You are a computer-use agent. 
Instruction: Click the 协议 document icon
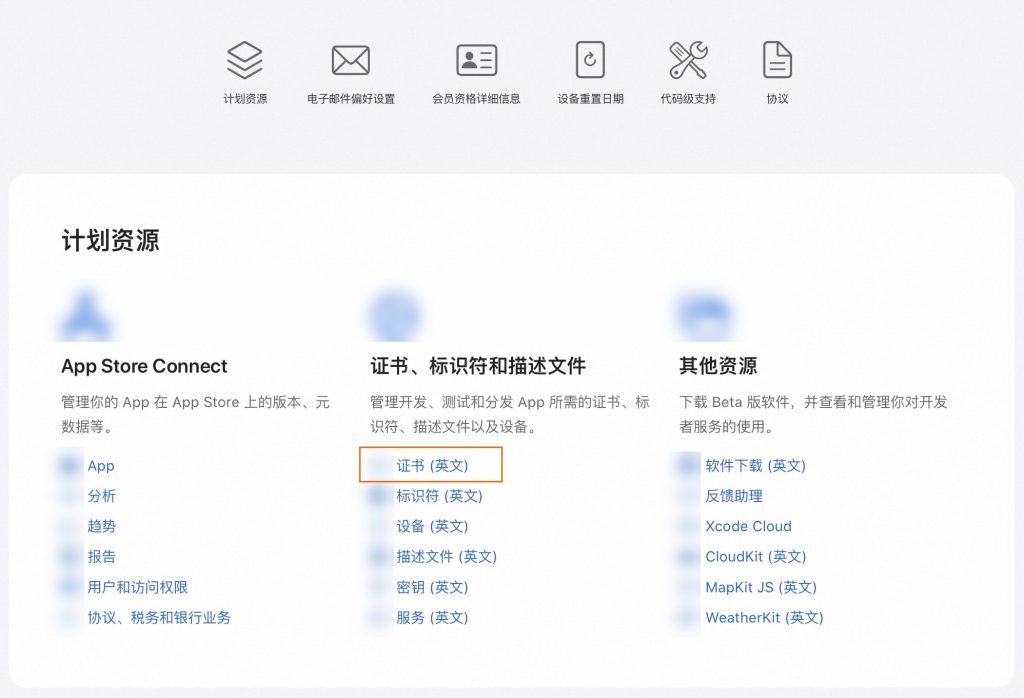click(x=777, y=57)
